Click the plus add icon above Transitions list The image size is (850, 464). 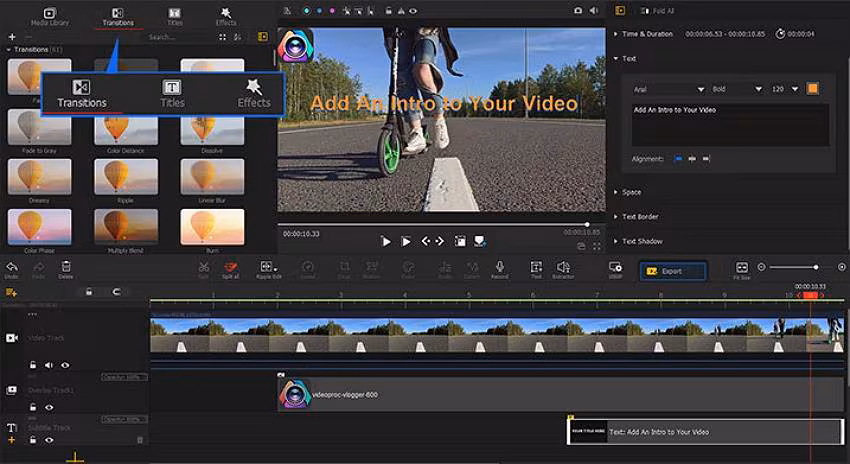pyautogui.click(x=12, y=37)
